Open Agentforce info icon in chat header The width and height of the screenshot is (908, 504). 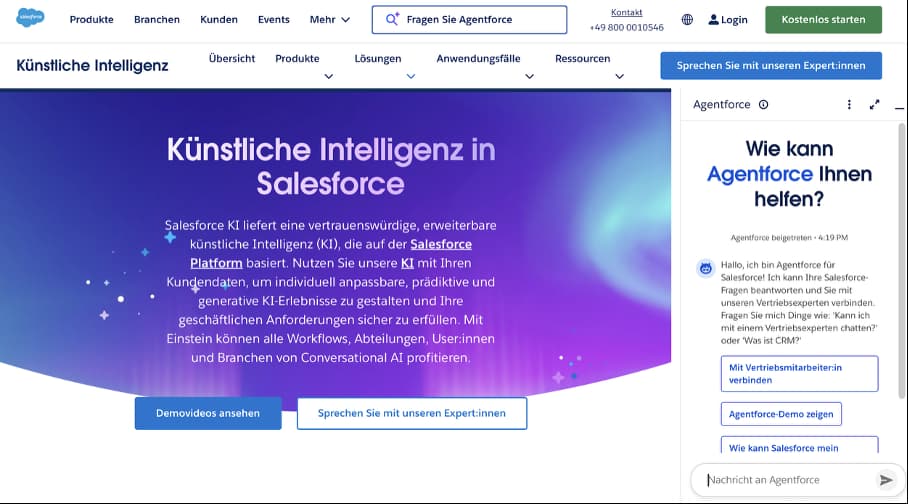coord(764,105)
